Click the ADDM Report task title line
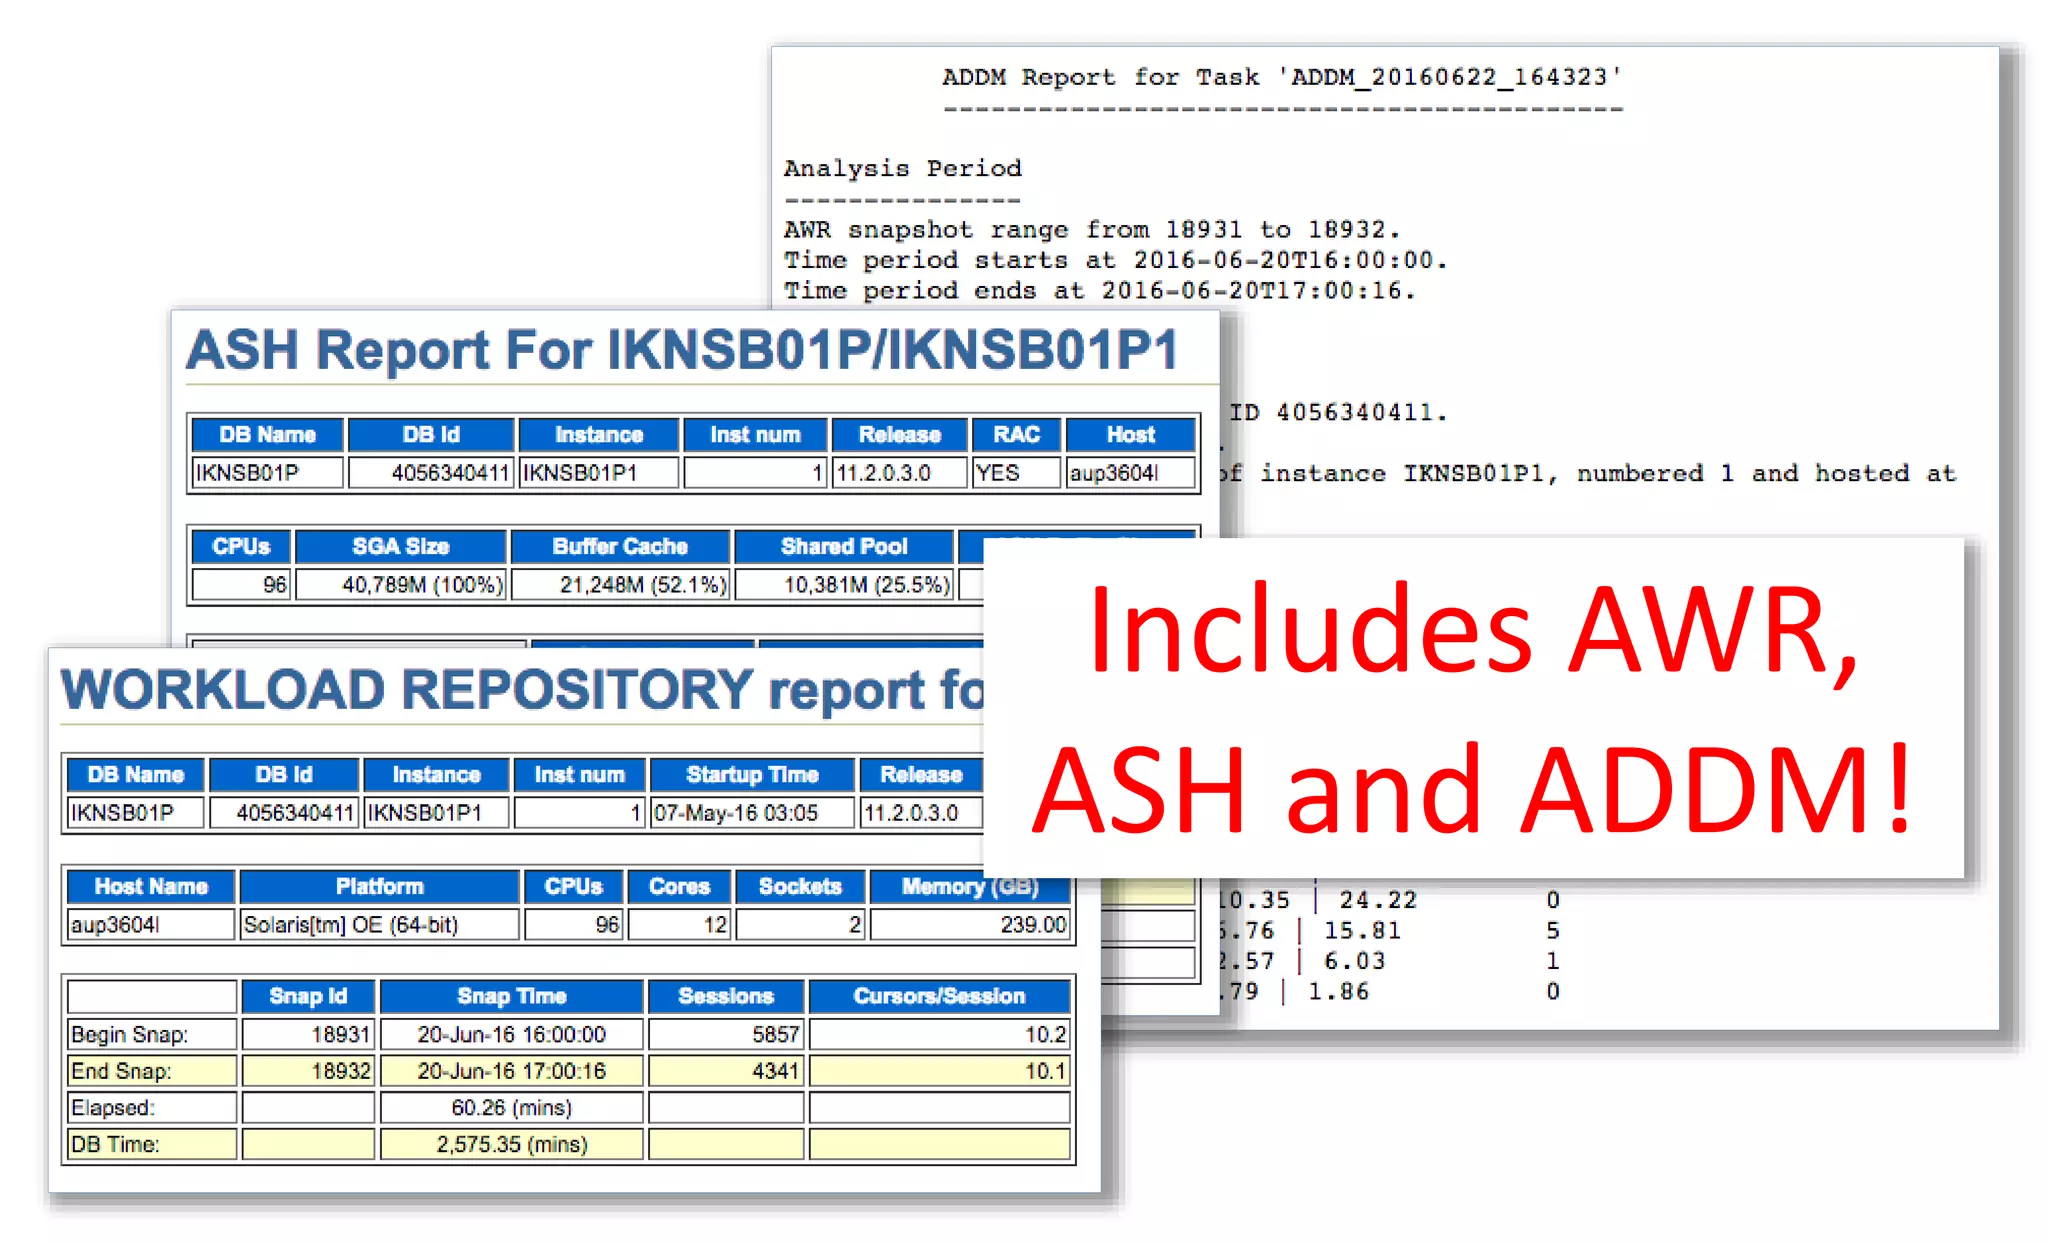The height and width of the screenshot is (1243, 2048). (1281, 77)
